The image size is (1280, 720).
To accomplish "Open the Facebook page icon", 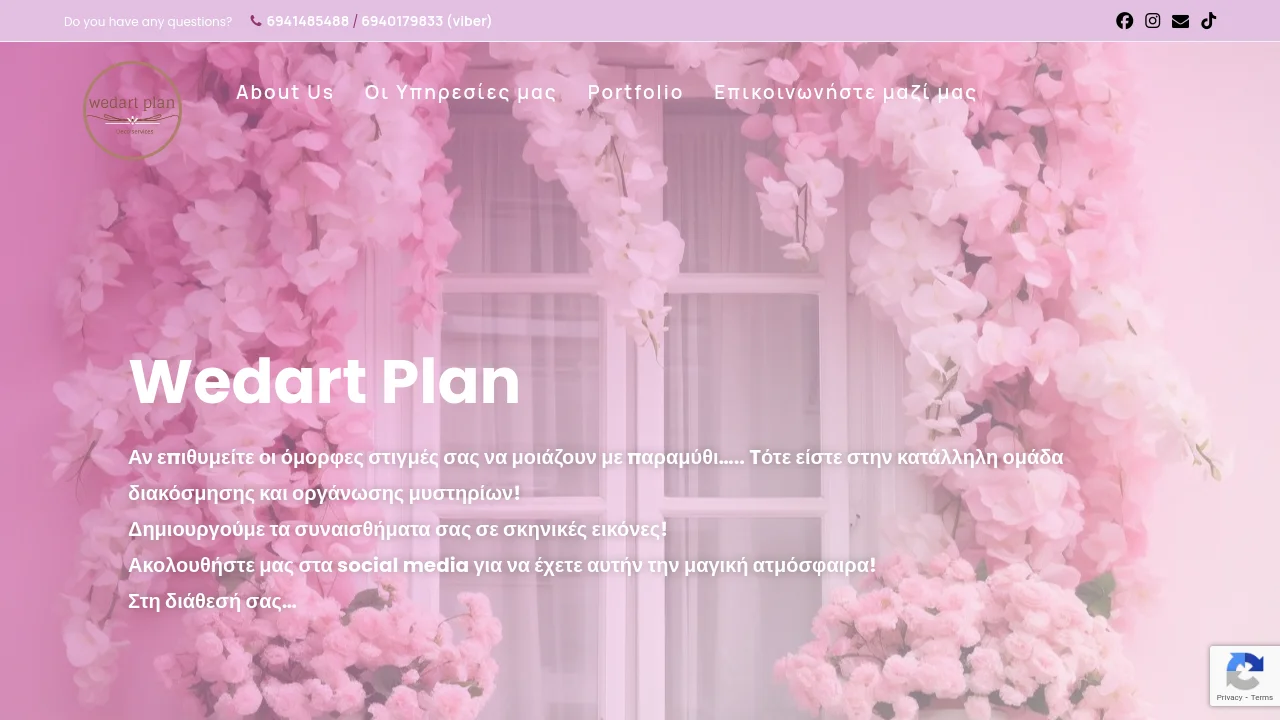I will coord(1125,21).
